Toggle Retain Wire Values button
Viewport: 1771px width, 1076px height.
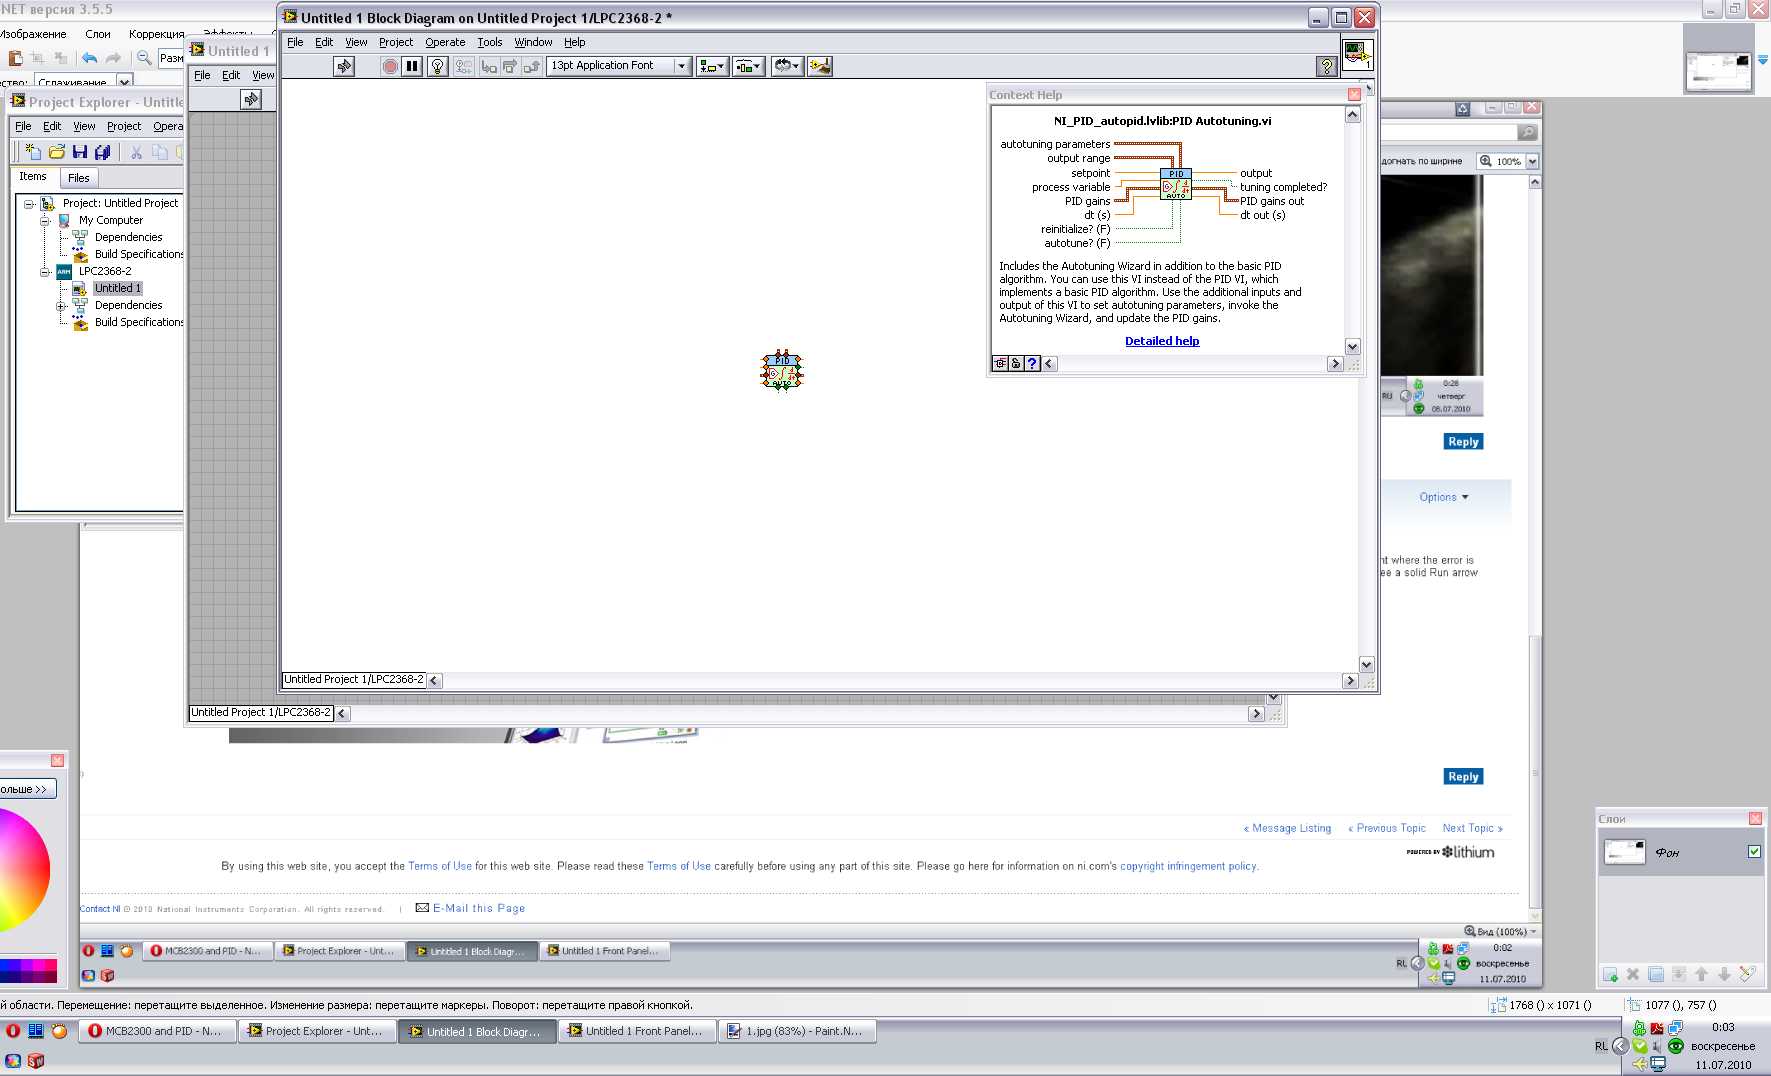(464, 66)
